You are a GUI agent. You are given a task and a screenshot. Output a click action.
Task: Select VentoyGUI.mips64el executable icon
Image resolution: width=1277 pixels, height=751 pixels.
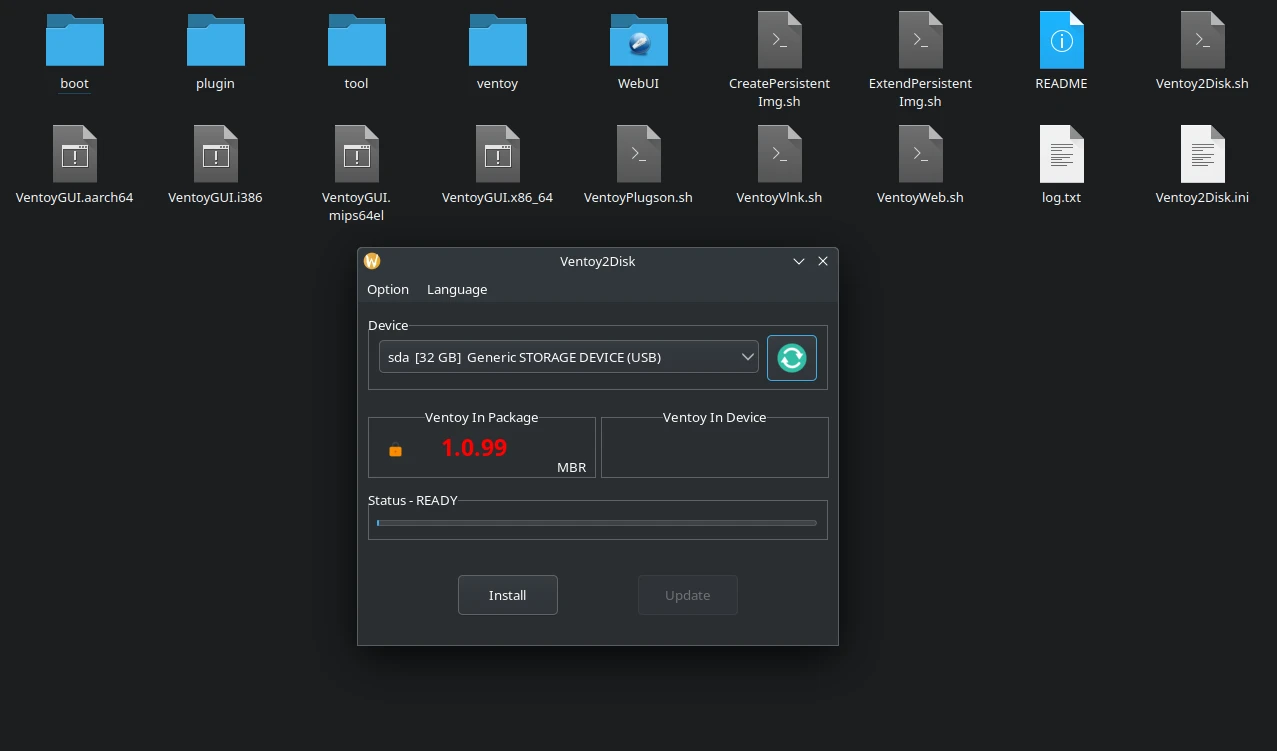click(x=357, y=154)
